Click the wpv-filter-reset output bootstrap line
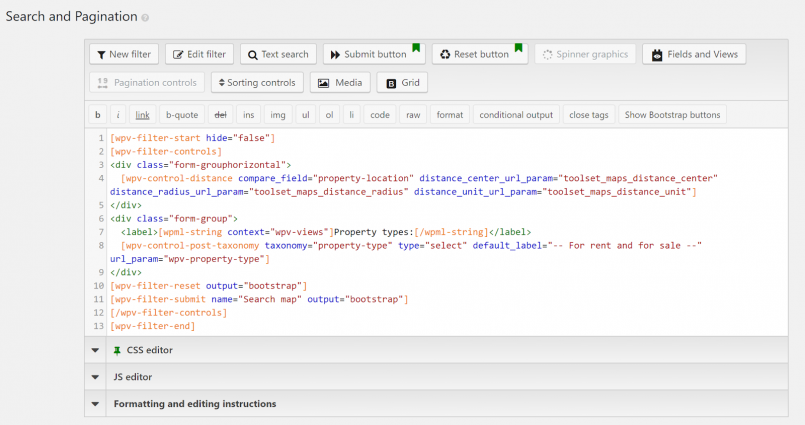Screen dimensions: 805x425 (208, 286)
